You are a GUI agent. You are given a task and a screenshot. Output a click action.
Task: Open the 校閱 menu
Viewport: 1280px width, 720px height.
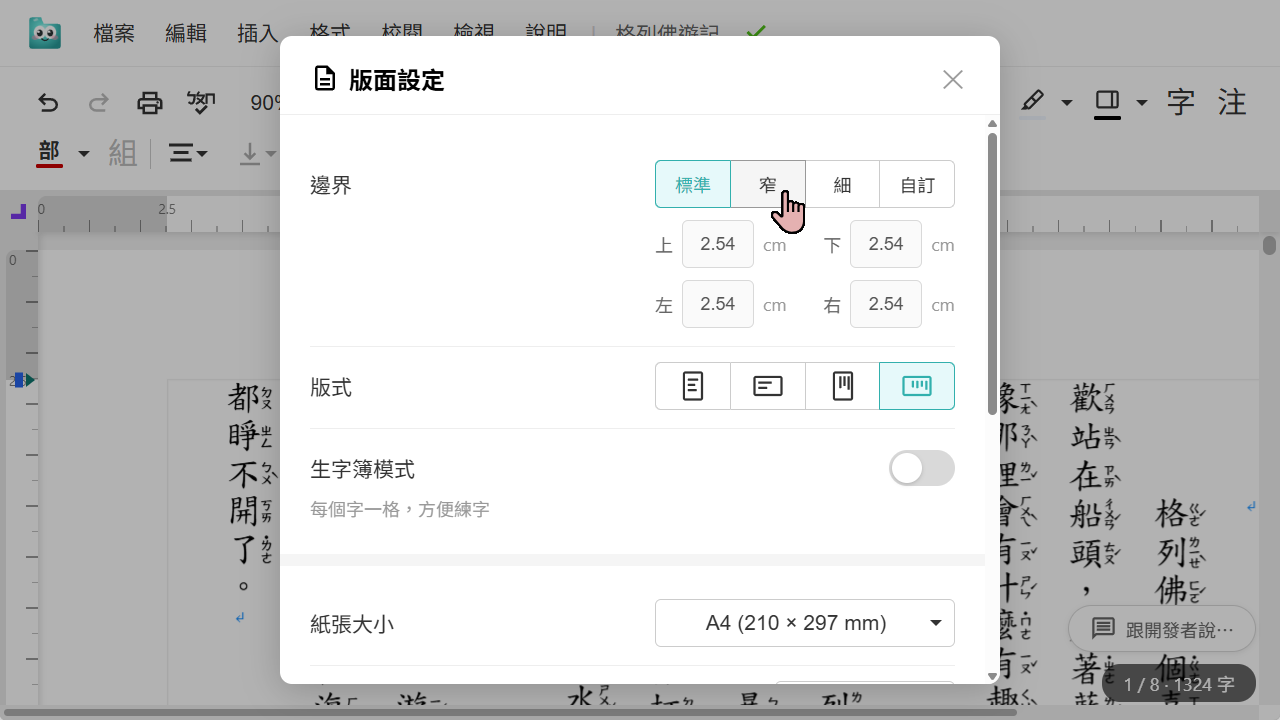402,31
